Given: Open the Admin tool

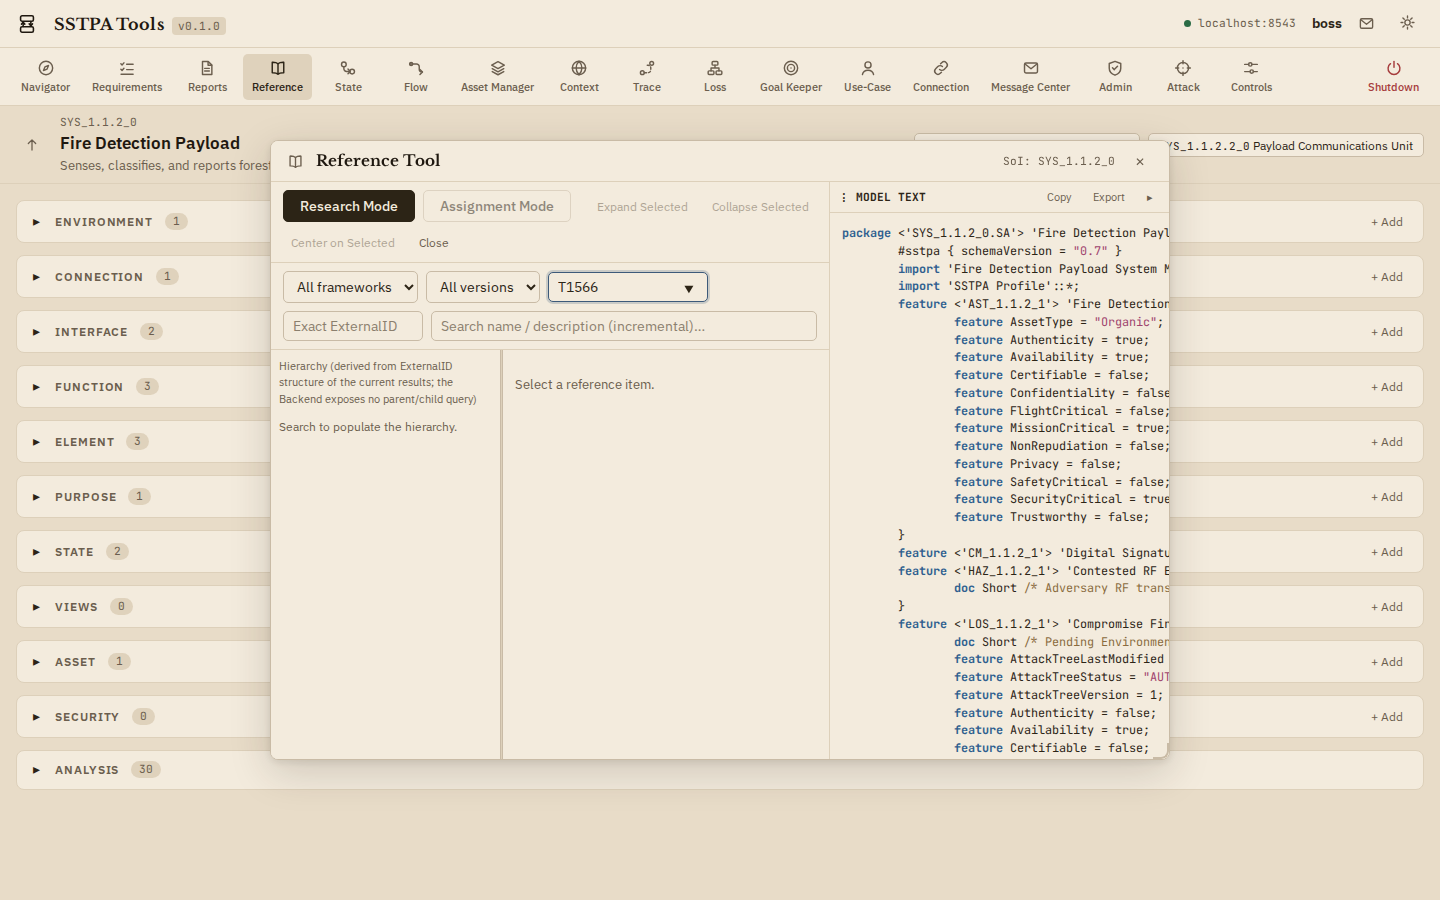Looking at the screenshot, I should (1115, 77).
